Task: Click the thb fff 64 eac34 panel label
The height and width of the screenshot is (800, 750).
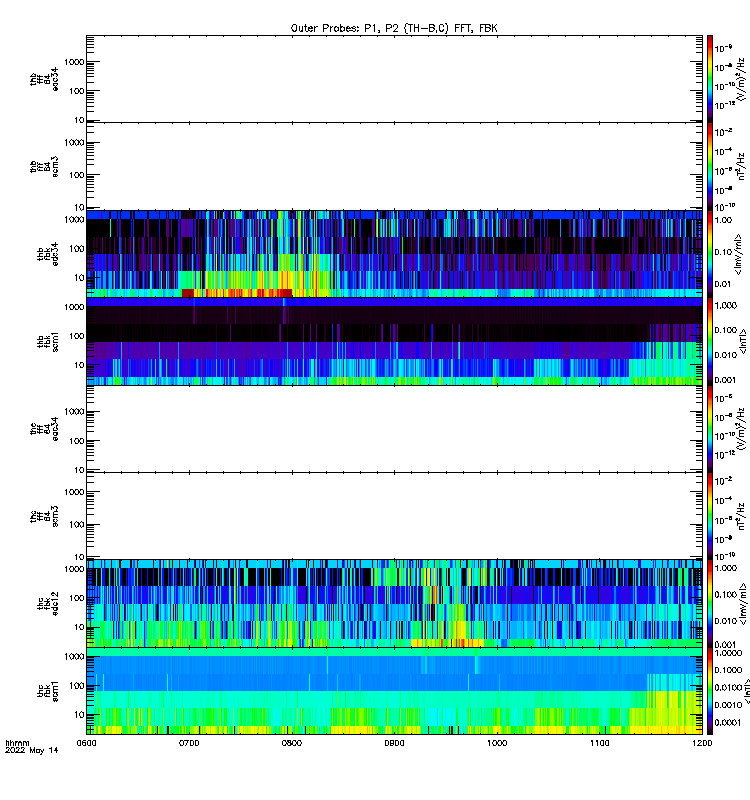Action: (x=44, y=79)
